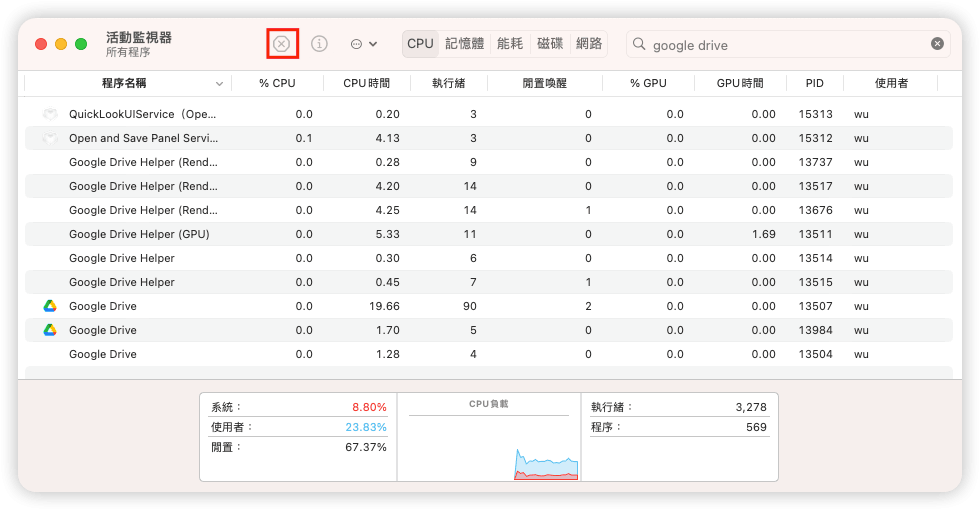Click the Open and Save Panel icon
The image size is (980, 510).
(x=50, y=138)
